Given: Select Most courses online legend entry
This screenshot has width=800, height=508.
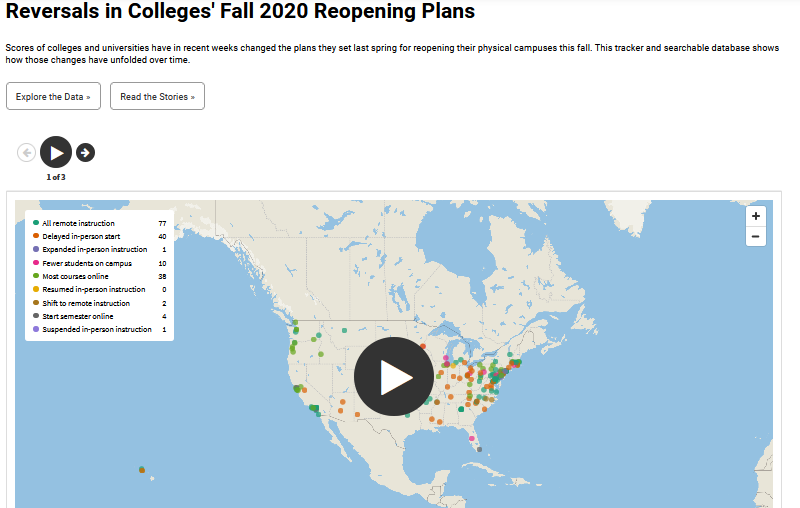Looking at the screenshot, I should tap(99, 276).
